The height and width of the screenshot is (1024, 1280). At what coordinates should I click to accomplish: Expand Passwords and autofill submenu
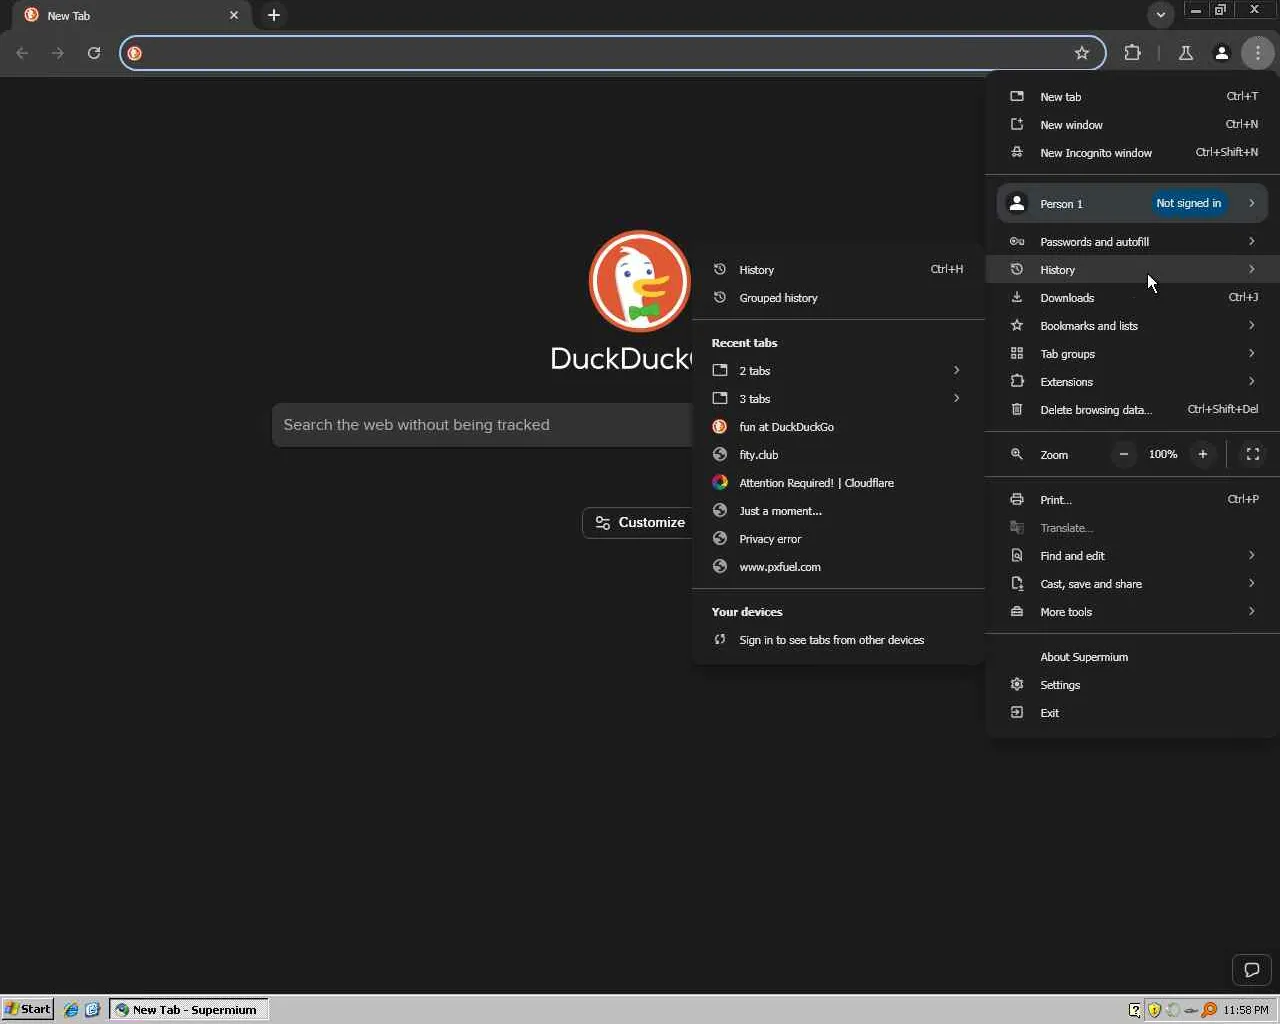(1132, 242)
